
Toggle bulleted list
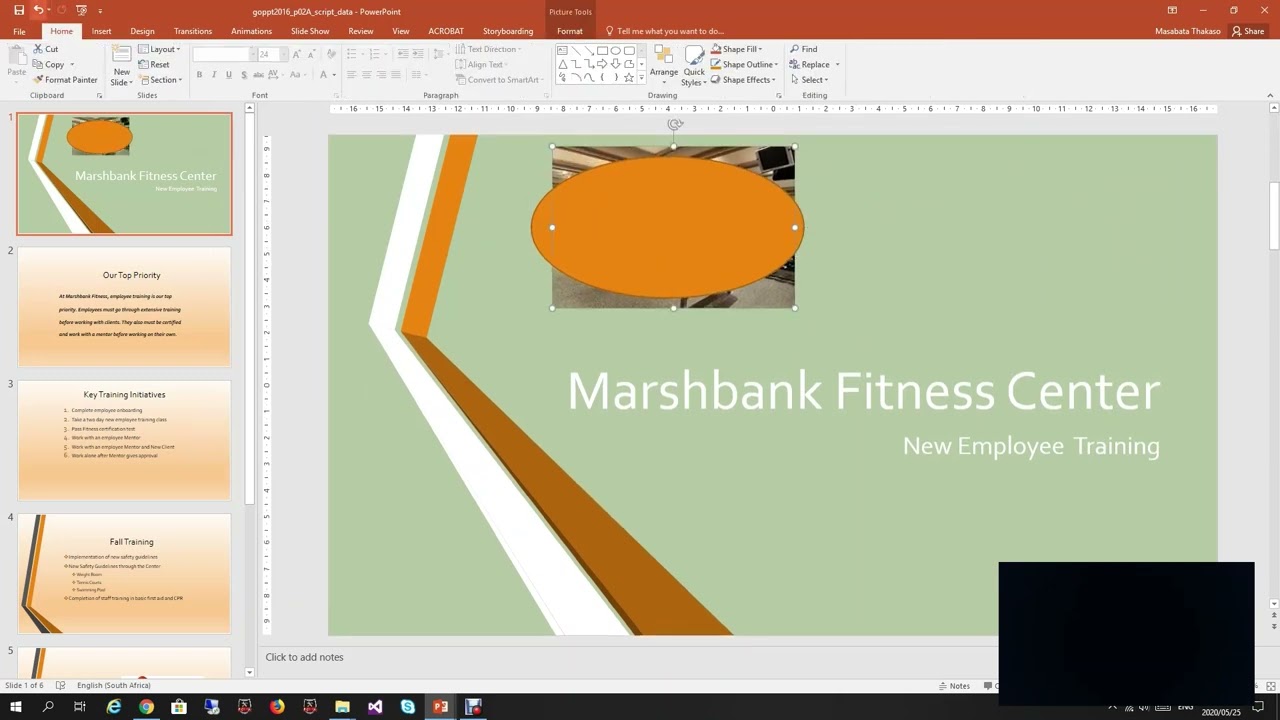pos(351,54)
